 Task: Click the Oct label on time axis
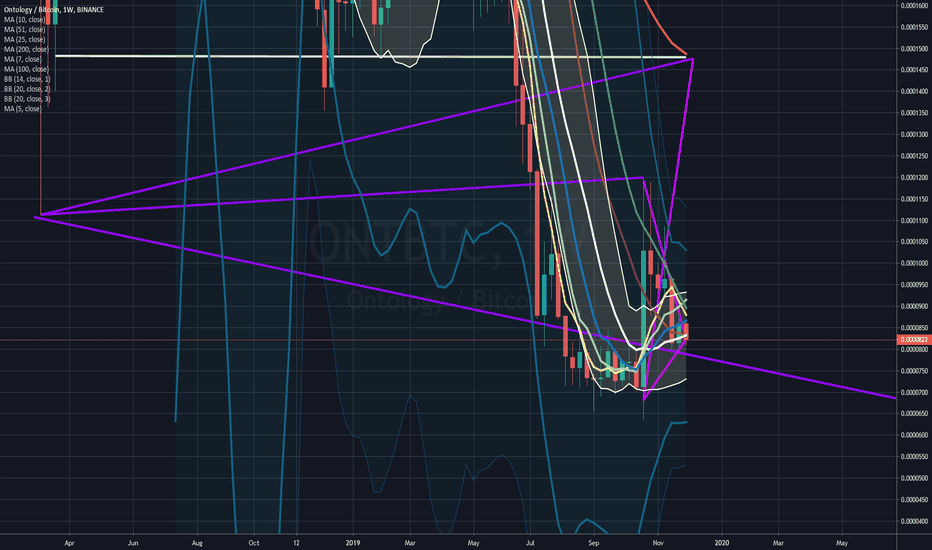[x=254, y=543]
